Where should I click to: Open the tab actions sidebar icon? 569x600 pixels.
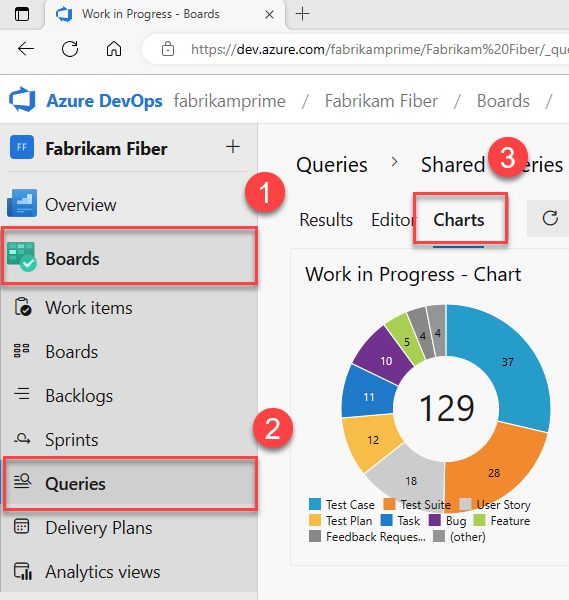(x=22, y=14)
